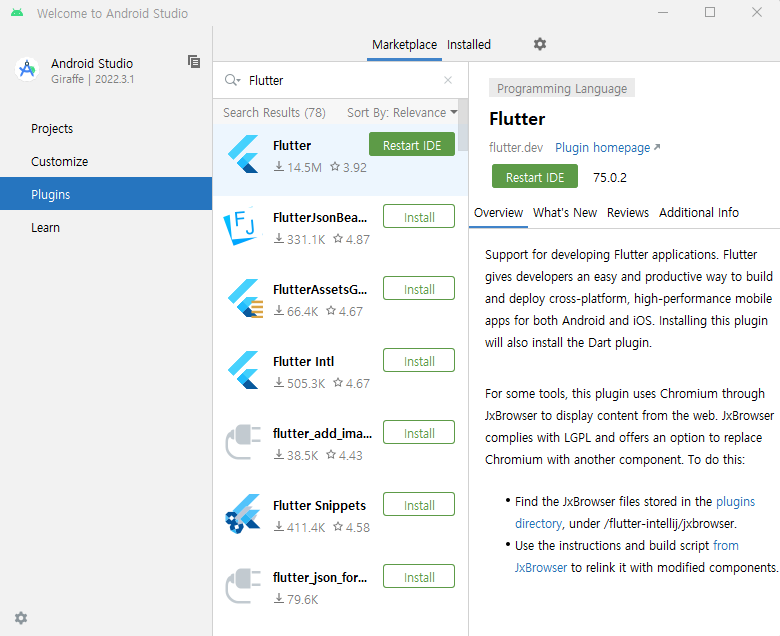This screenshot has width=780, height=636.
Task: Open the 'from JxBrowser' link
Action: coord(726,545)
